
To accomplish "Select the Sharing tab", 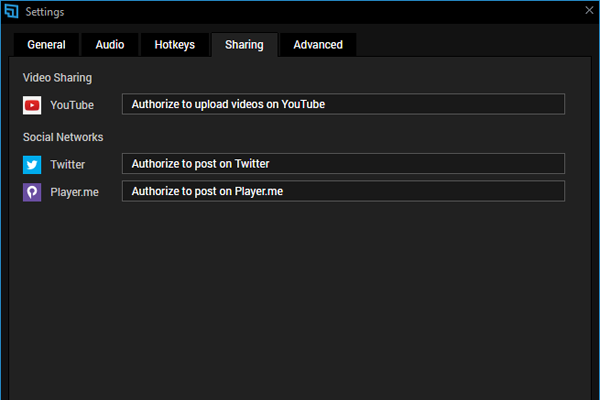I will 244,45.
